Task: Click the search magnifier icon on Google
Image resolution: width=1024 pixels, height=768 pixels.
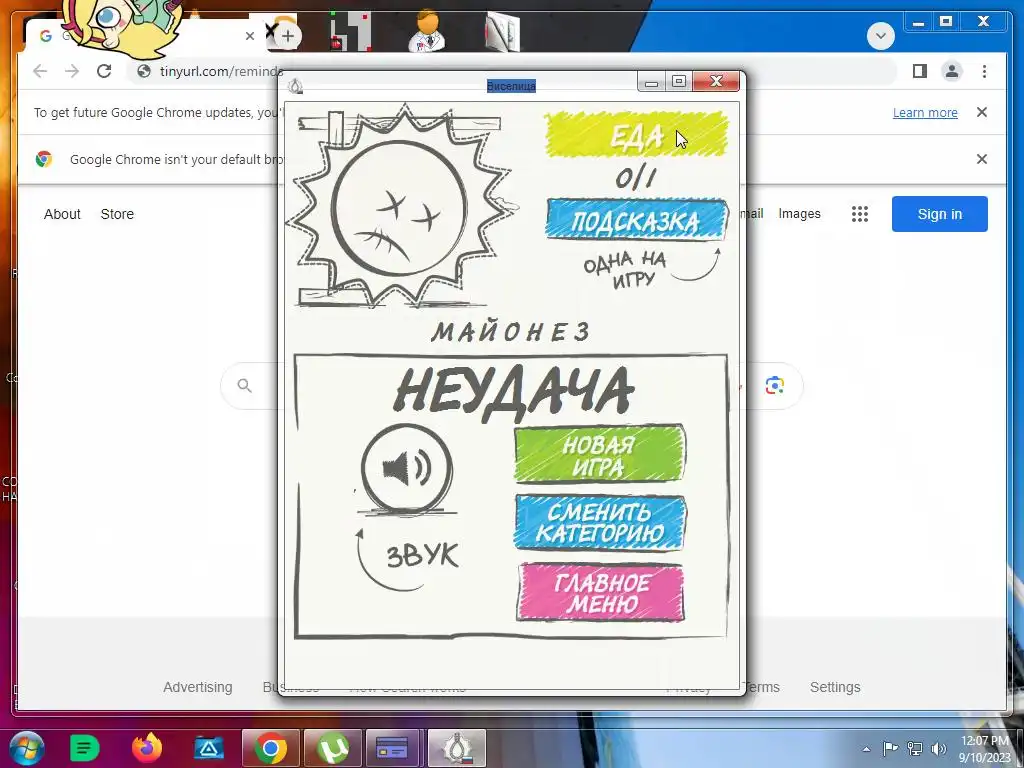Action: (244, 385)
